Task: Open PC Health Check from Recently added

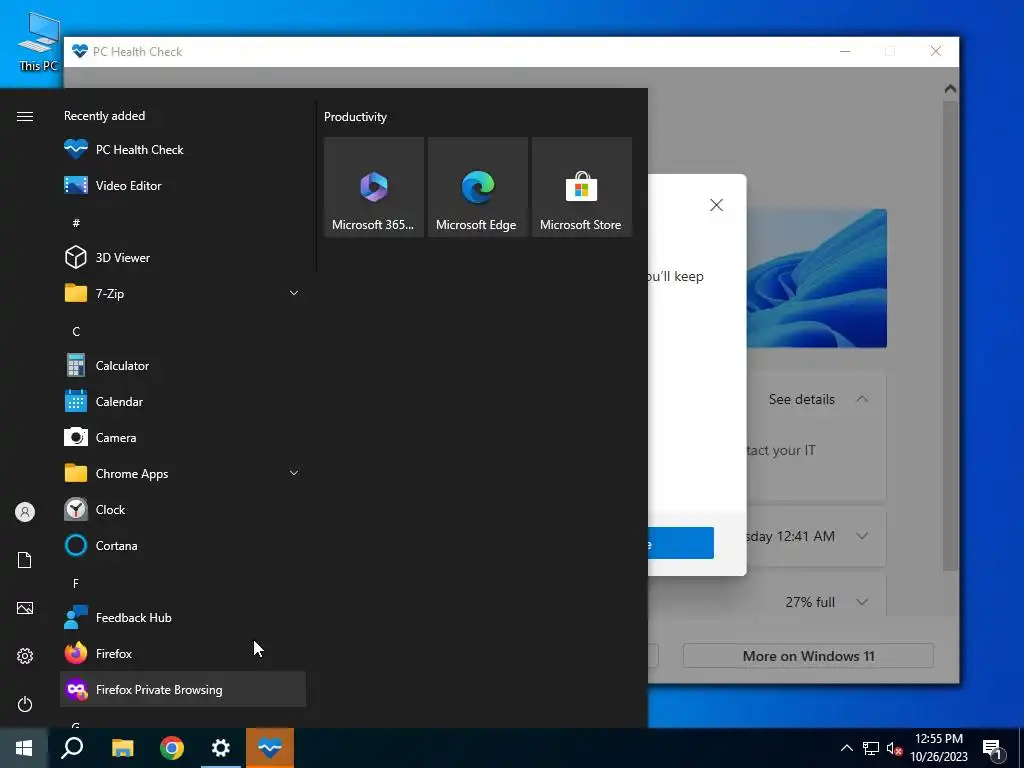Action: 183,150
